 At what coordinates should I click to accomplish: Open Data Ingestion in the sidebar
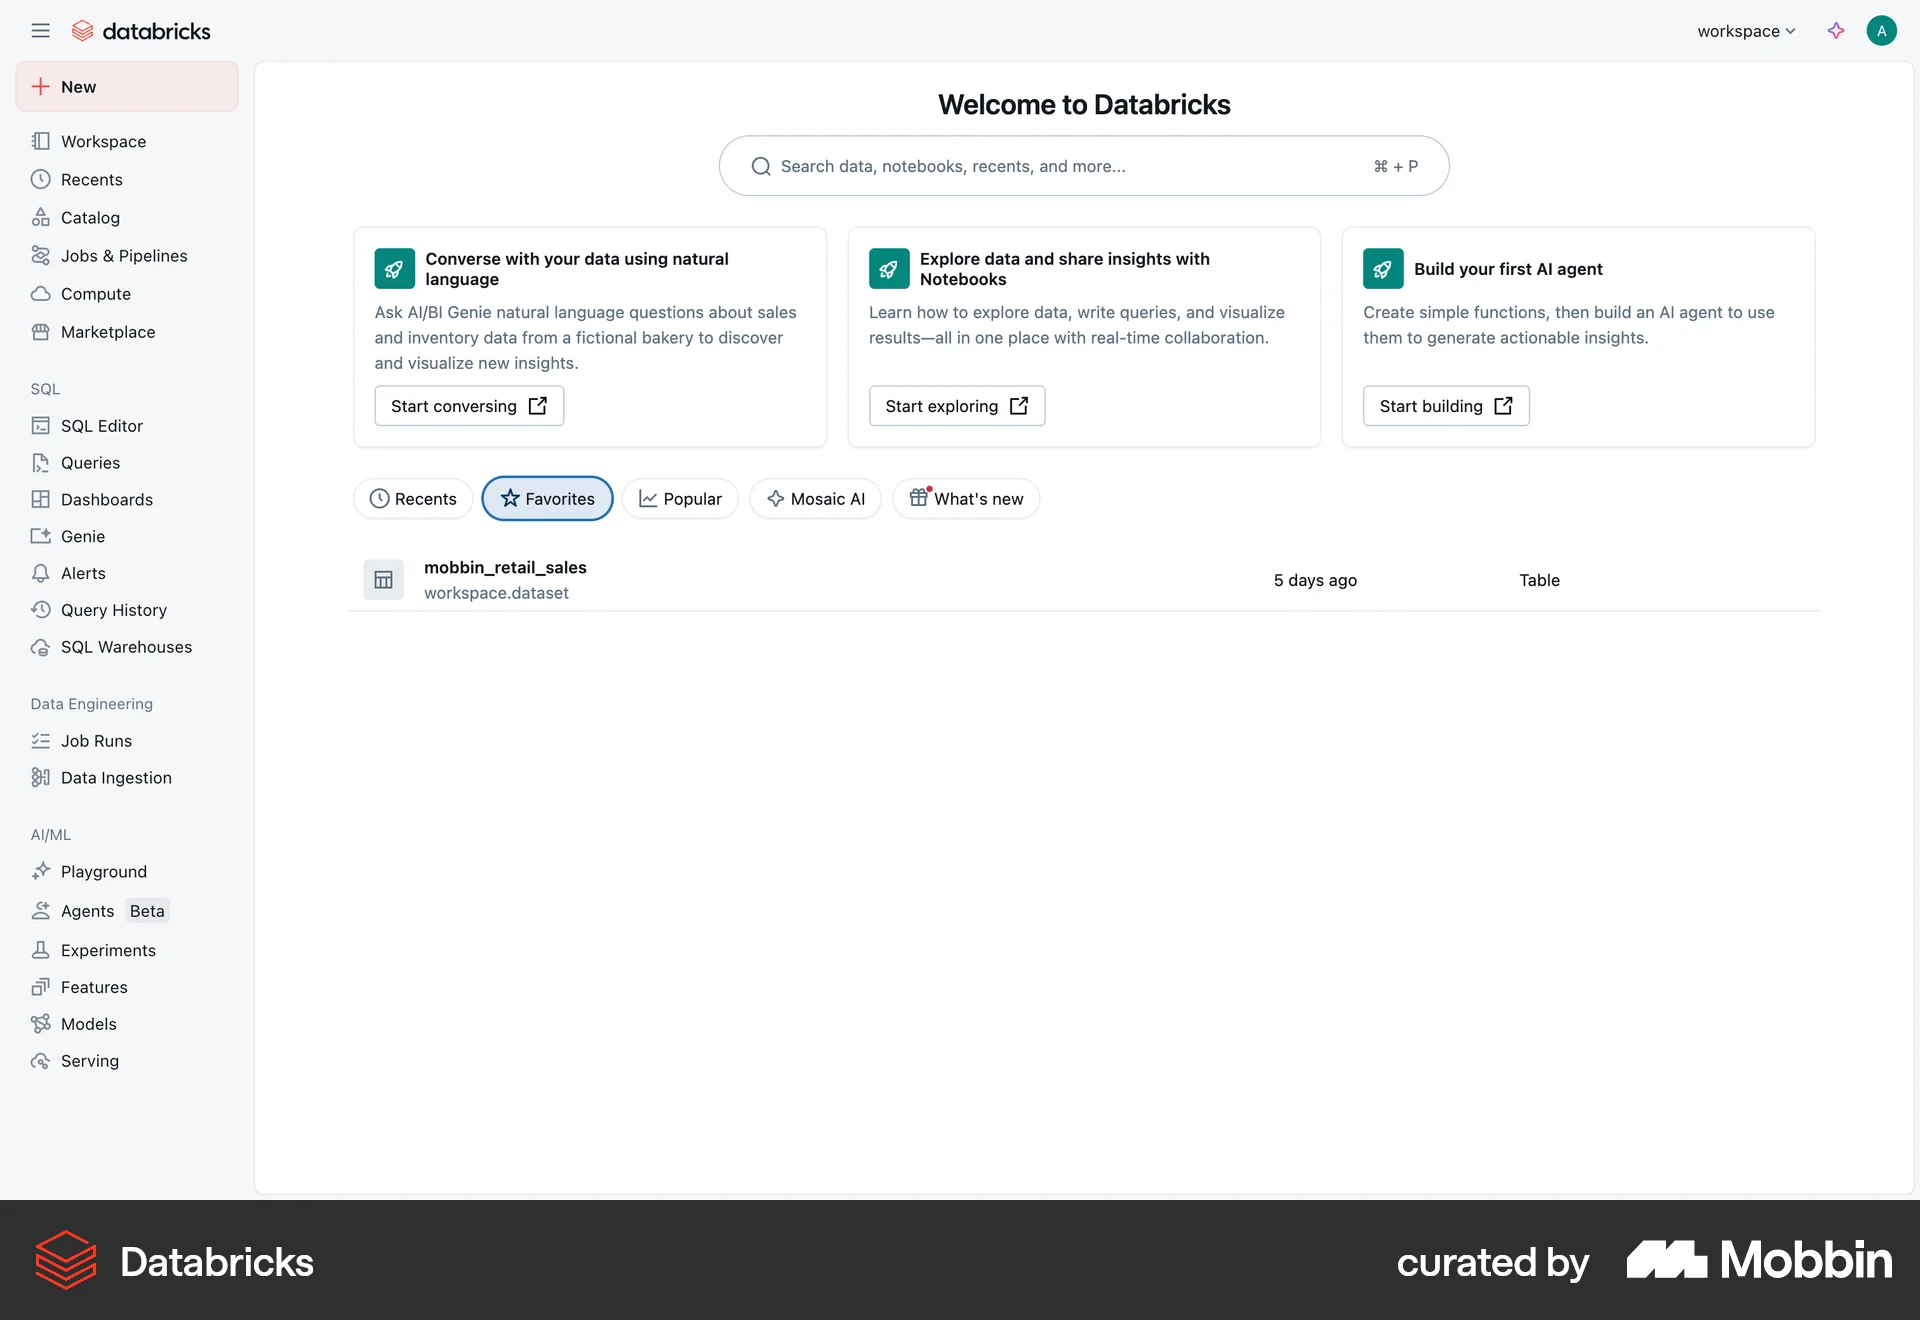pyautogui.click(x=116, y=777)
